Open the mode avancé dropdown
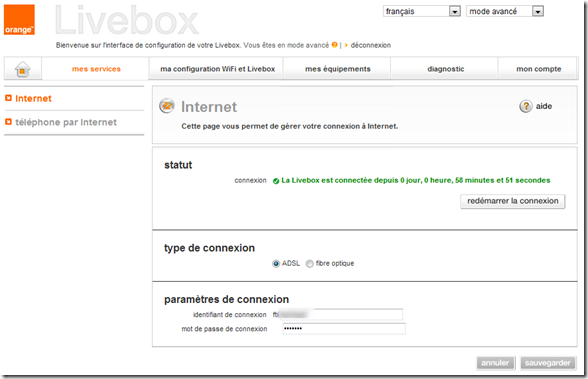 point(505,11)
